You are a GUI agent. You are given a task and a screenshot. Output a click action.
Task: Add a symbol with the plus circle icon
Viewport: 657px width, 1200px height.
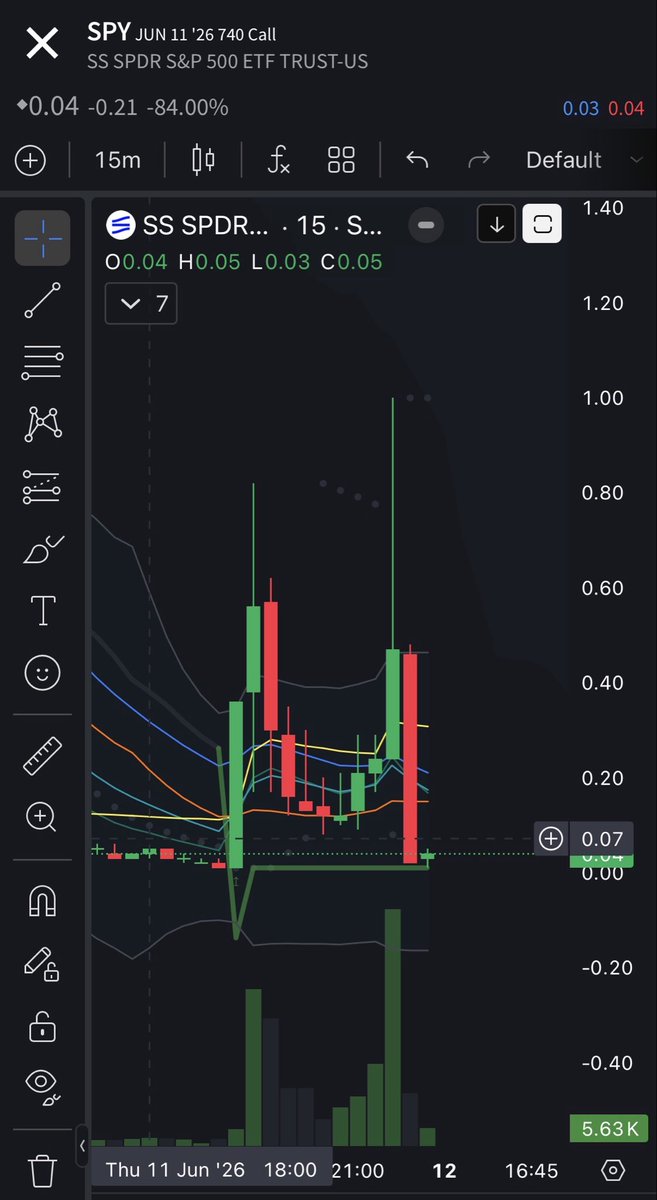click(30, 160)
